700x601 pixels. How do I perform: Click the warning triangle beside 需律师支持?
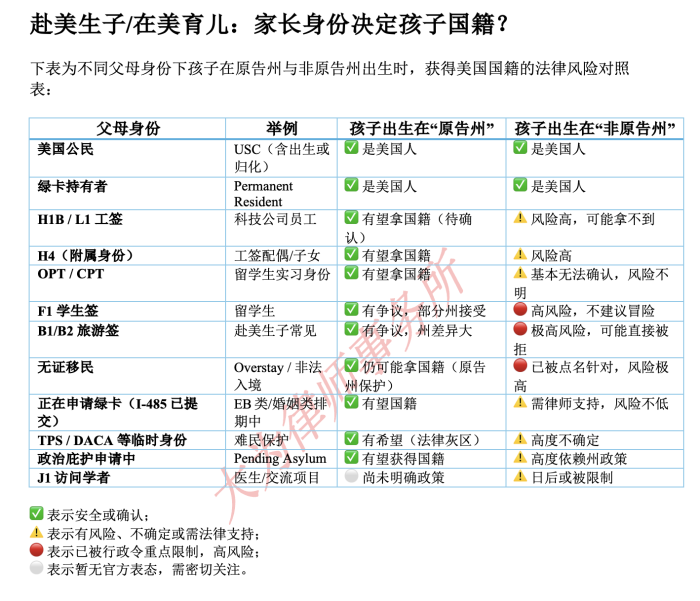click(520, 402)
